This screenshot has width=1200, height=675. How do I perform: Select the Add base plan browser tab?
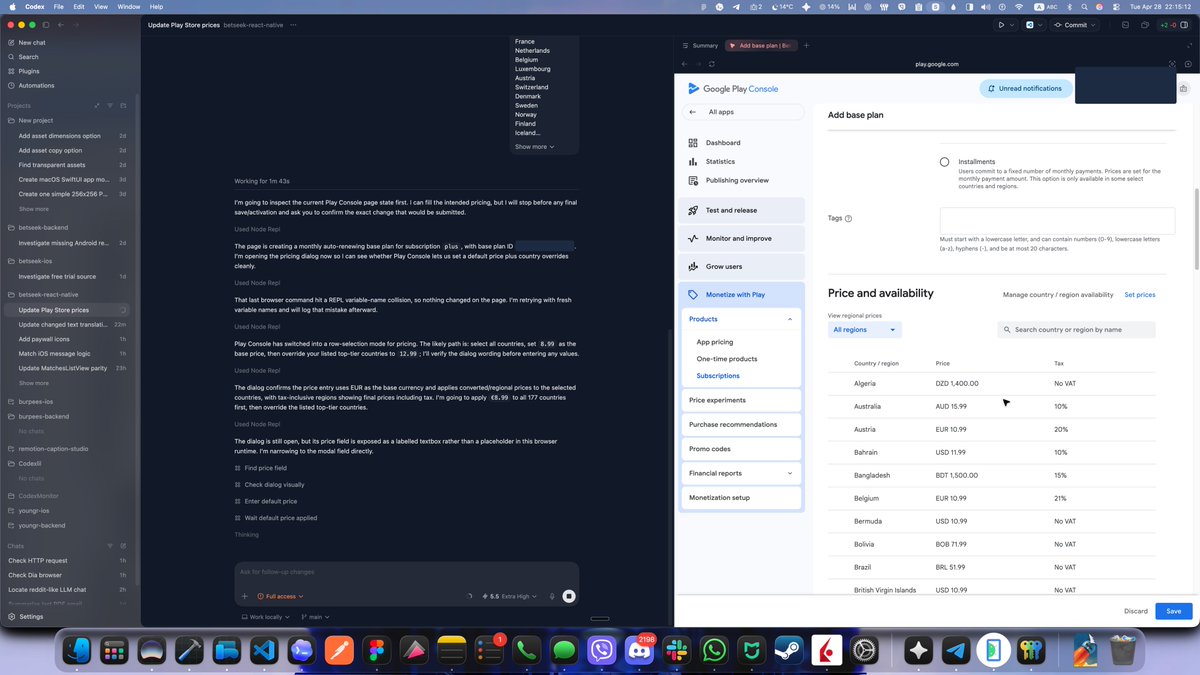coord(759,45)
